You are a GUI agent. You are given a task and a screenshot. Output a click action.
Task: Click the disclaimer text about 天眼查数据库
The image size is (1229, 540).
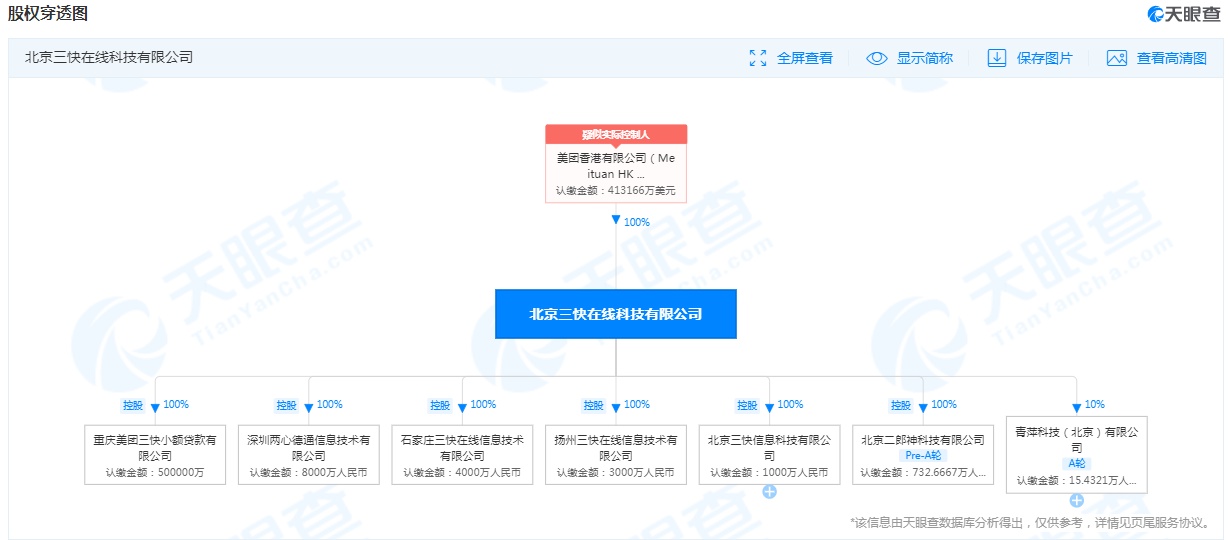1031,522
